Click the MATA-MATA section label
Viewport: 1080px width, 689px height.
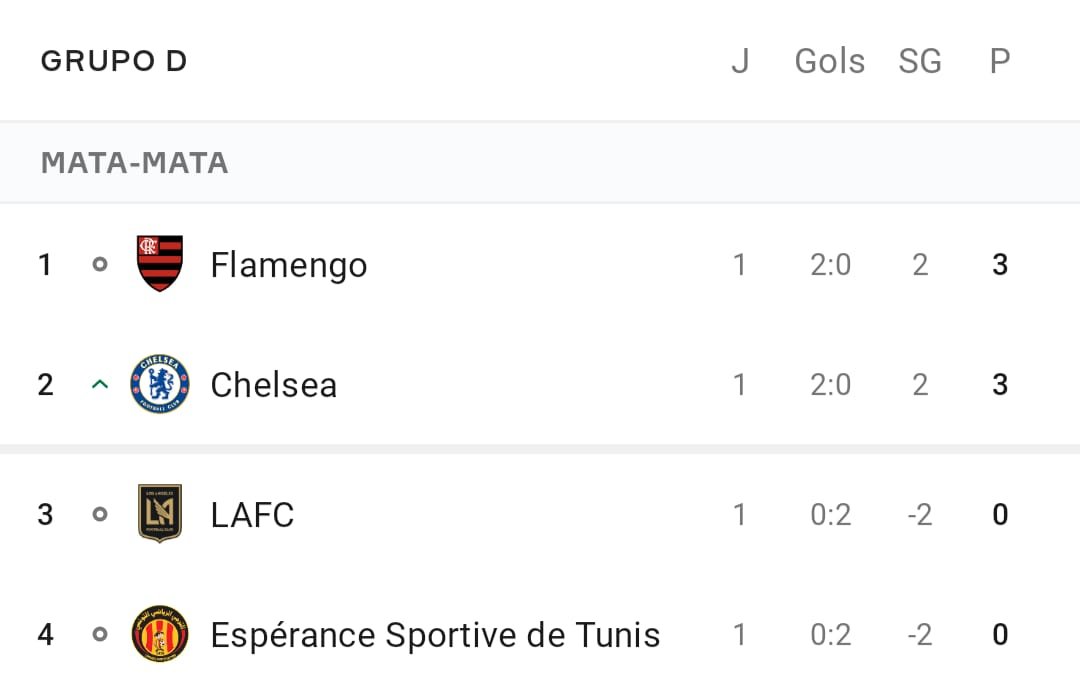134,163
